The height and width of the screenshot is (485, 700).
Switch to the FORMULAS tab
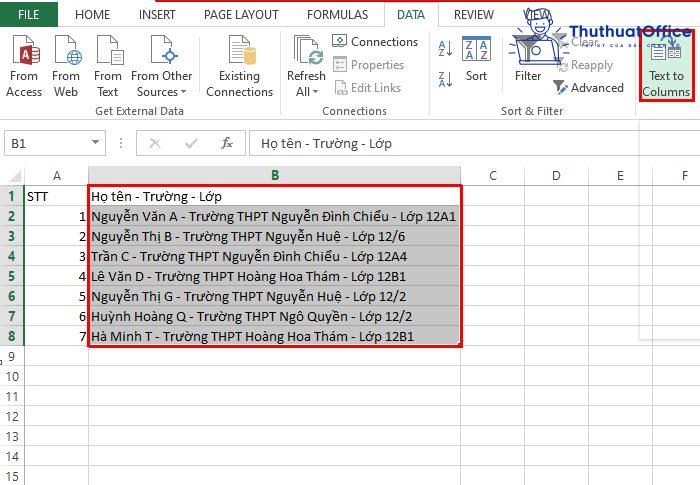click(x=338, y=15)
